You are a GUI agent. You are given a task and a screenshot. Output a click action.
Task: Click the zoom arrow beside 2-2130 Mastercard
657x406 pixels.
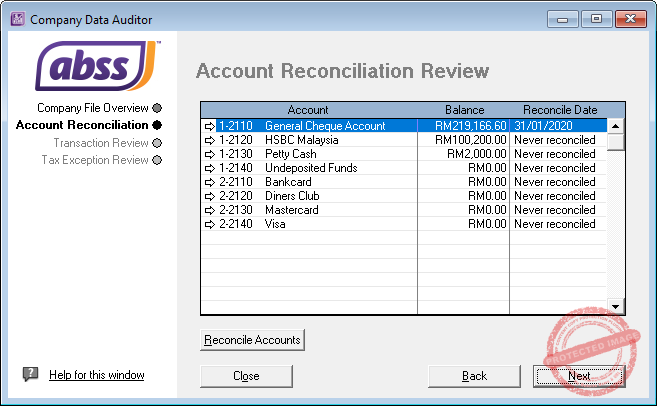pyautogui.click(x=210, y=210)
